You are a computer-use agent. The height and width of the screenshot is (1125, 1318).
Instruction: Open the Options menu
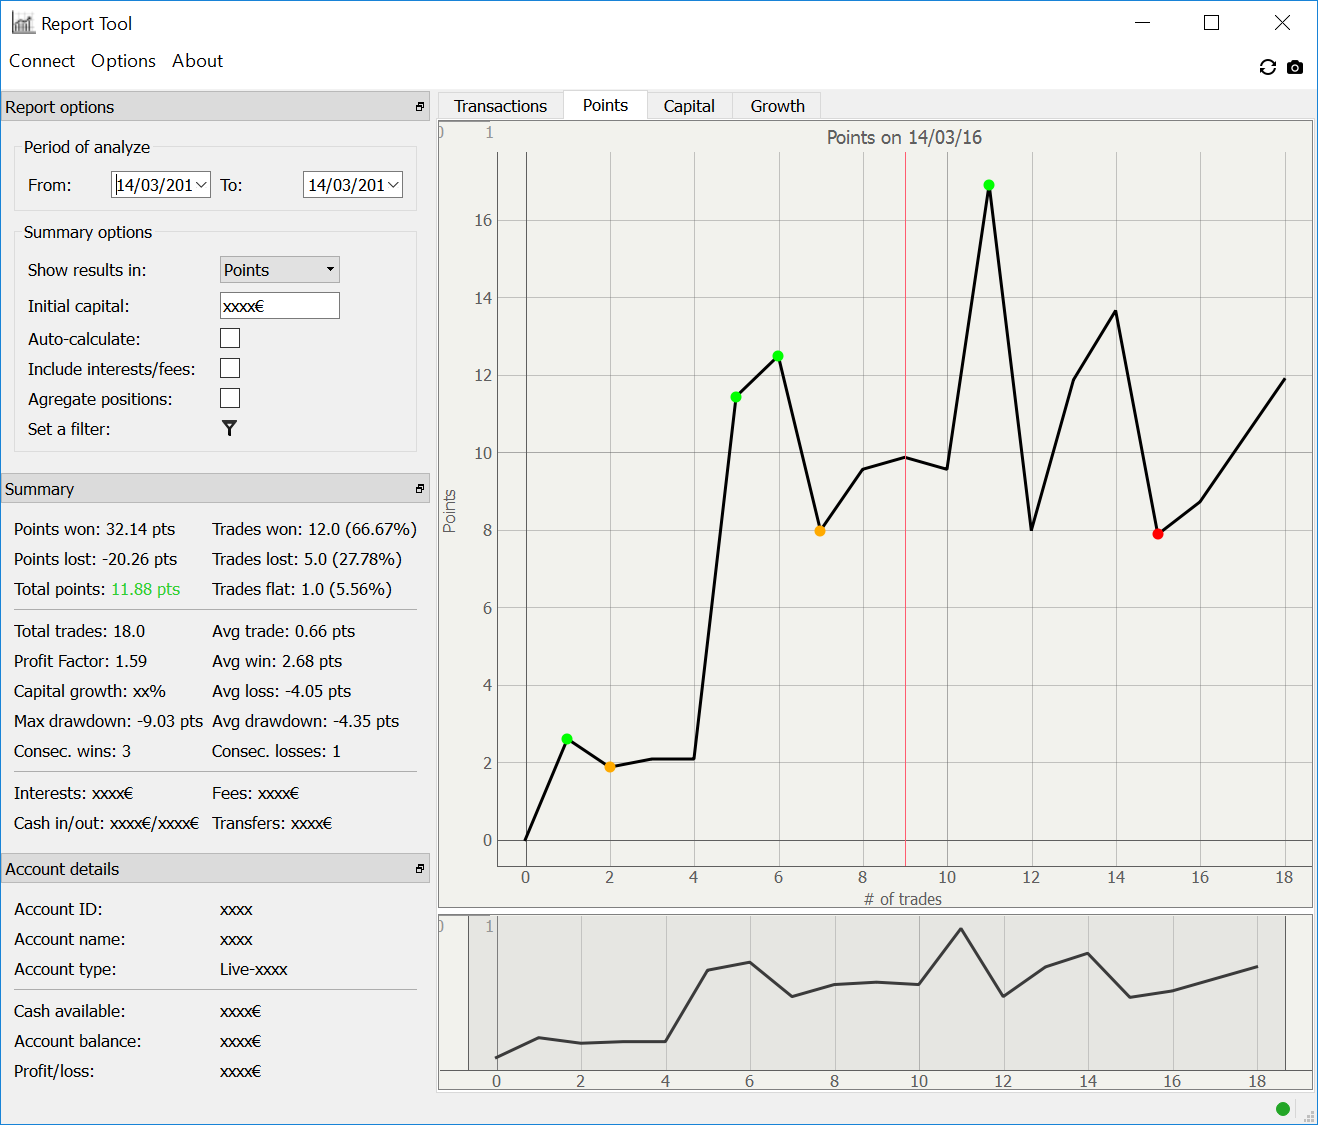tap(123, 61)
